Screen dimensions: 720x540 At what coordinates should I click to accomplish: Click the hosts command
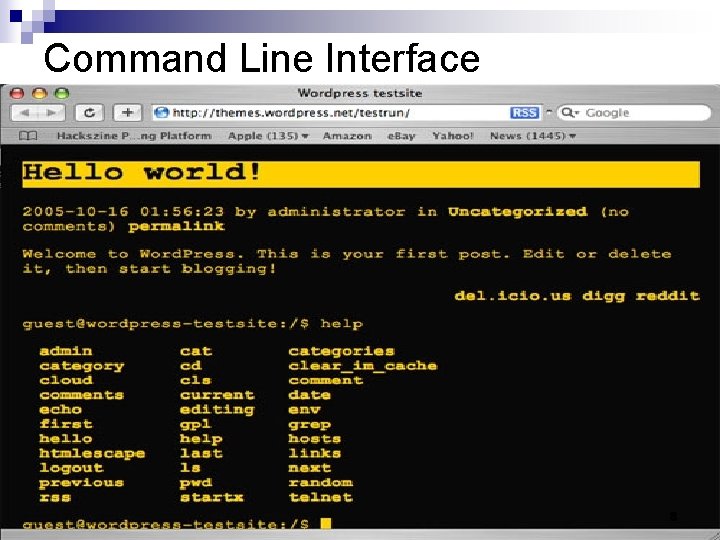pos(315,439)
